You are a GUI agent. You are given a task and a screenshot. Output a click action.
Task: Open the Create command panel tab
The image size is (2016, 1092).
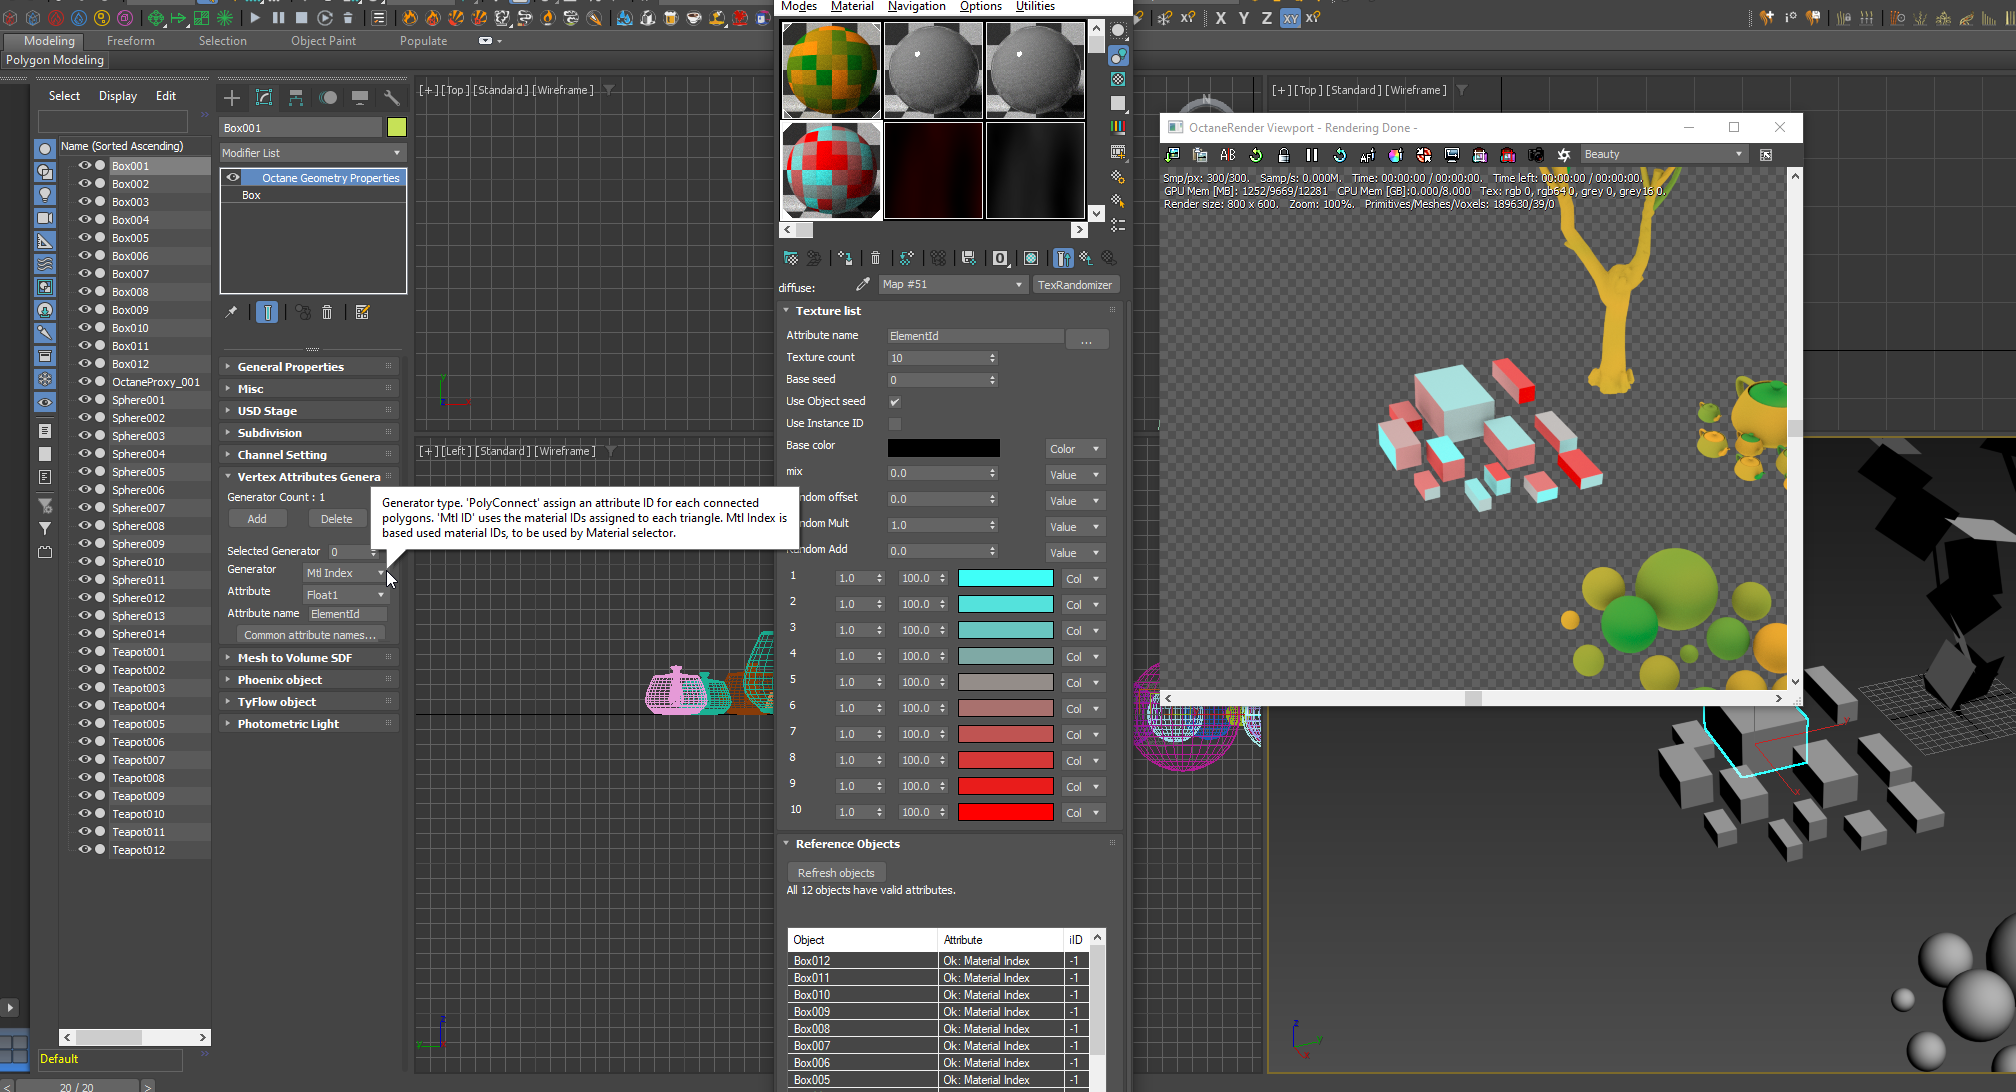[232, 97]
